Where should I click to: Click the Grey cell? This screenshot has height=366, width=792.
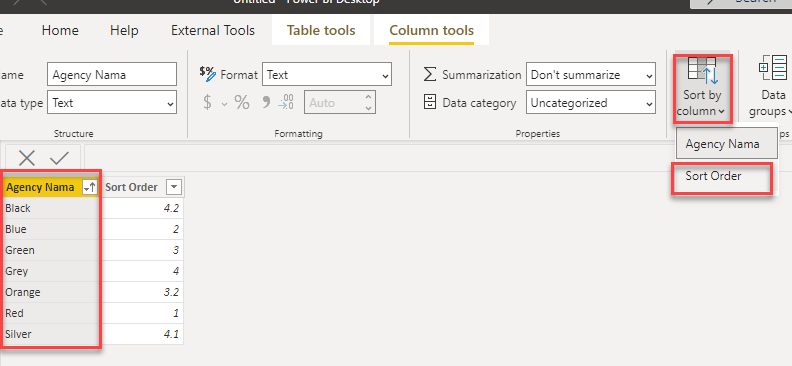51,271
